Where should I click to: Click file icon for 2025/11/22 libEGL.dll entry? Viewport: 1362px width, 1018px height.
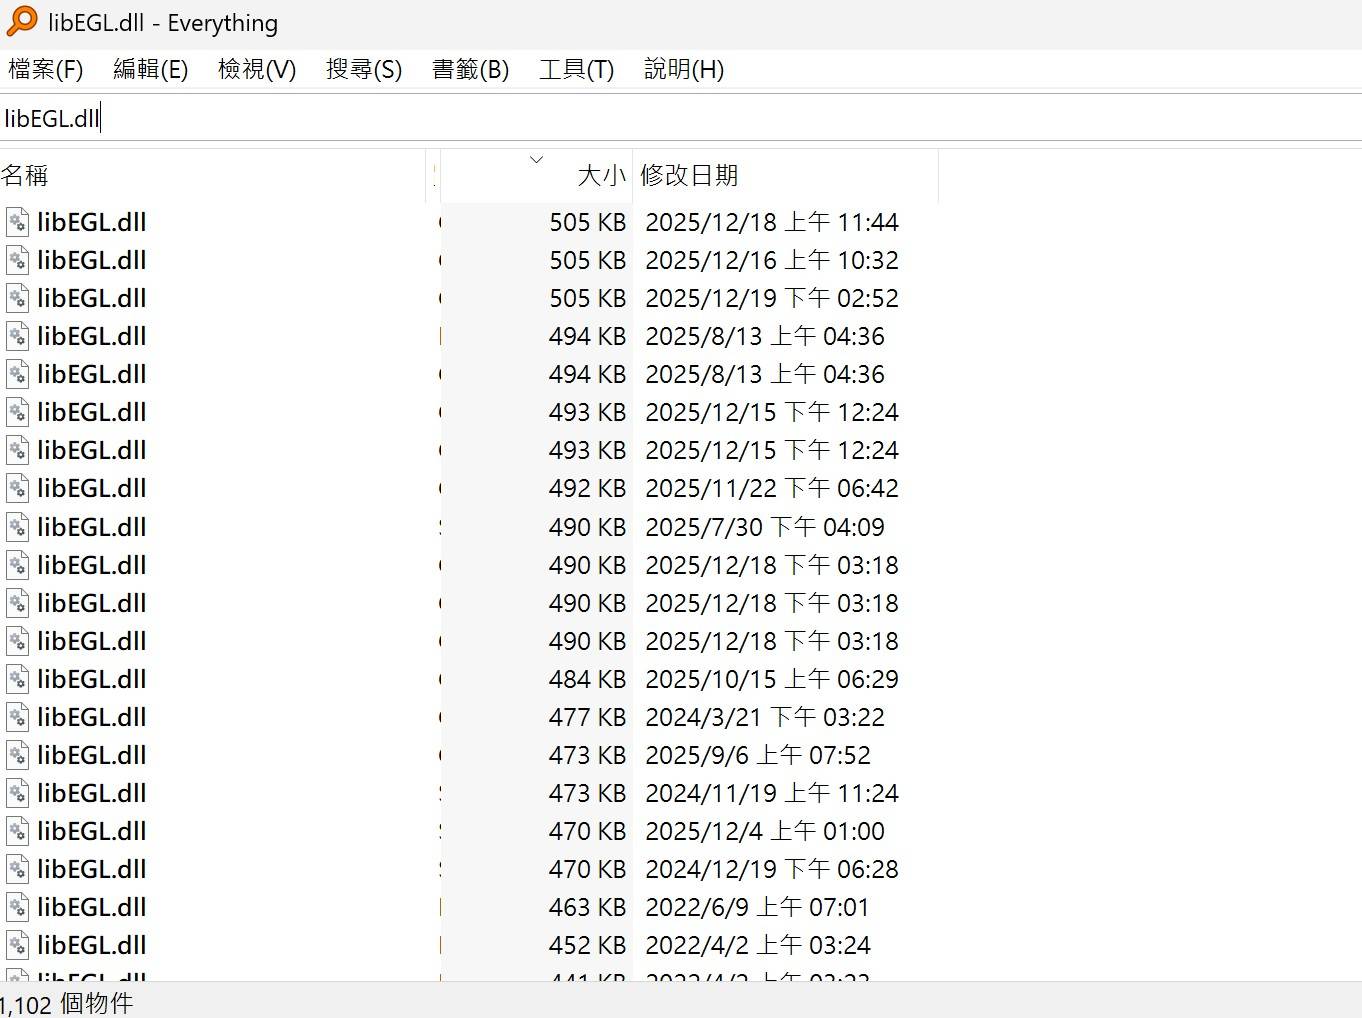click(x=17, y=488)
